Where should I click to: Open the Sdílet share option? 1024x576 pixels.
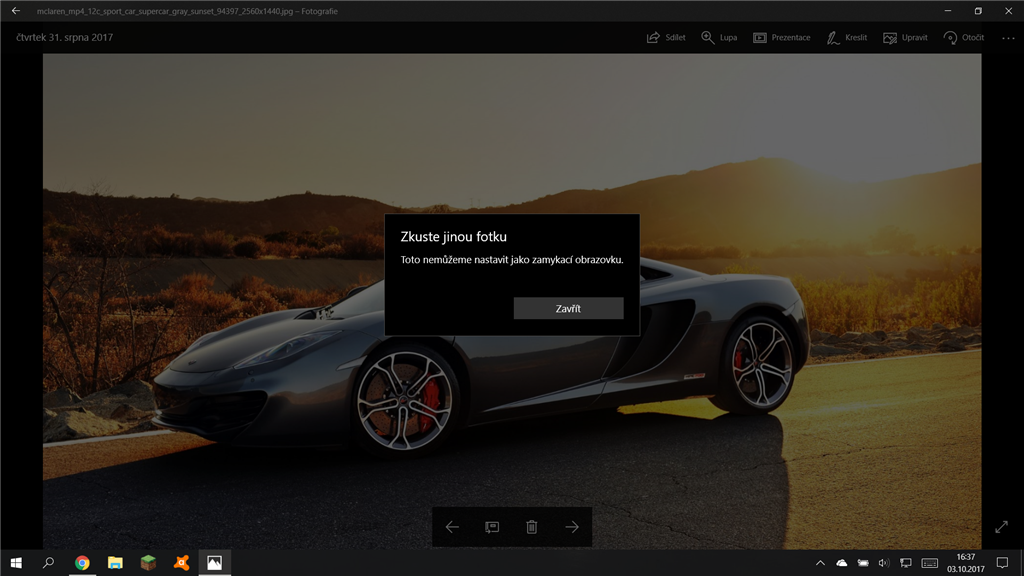667,38
